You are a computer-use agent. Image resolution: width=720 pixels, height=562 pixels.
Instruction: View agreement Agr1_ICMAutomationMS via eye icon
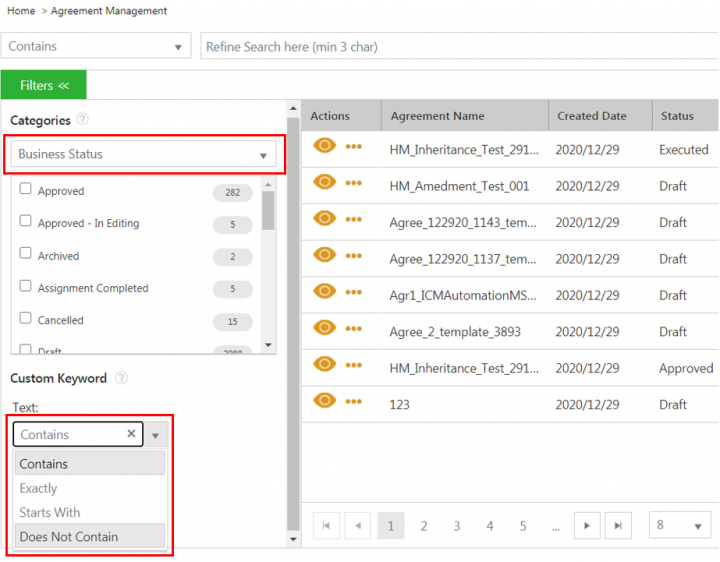(324, 292)
